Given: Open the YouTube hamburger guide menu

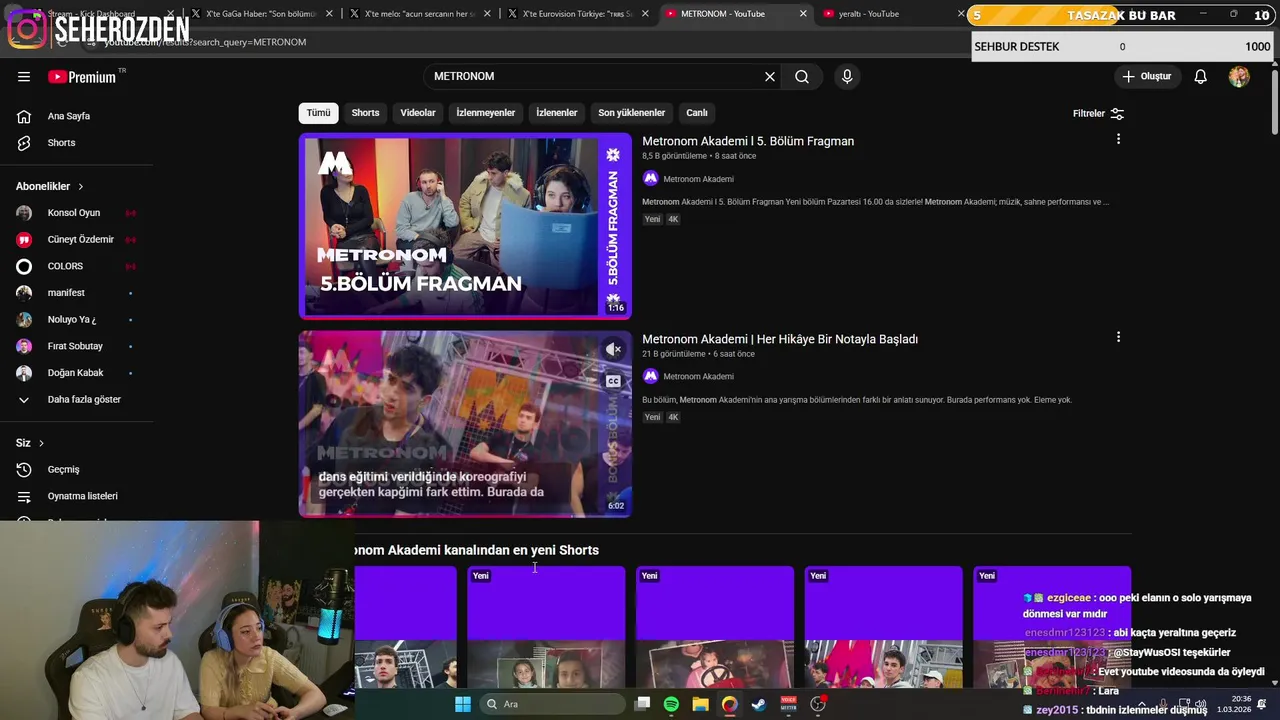Looking at the screenshot, I should click(24, 77).
